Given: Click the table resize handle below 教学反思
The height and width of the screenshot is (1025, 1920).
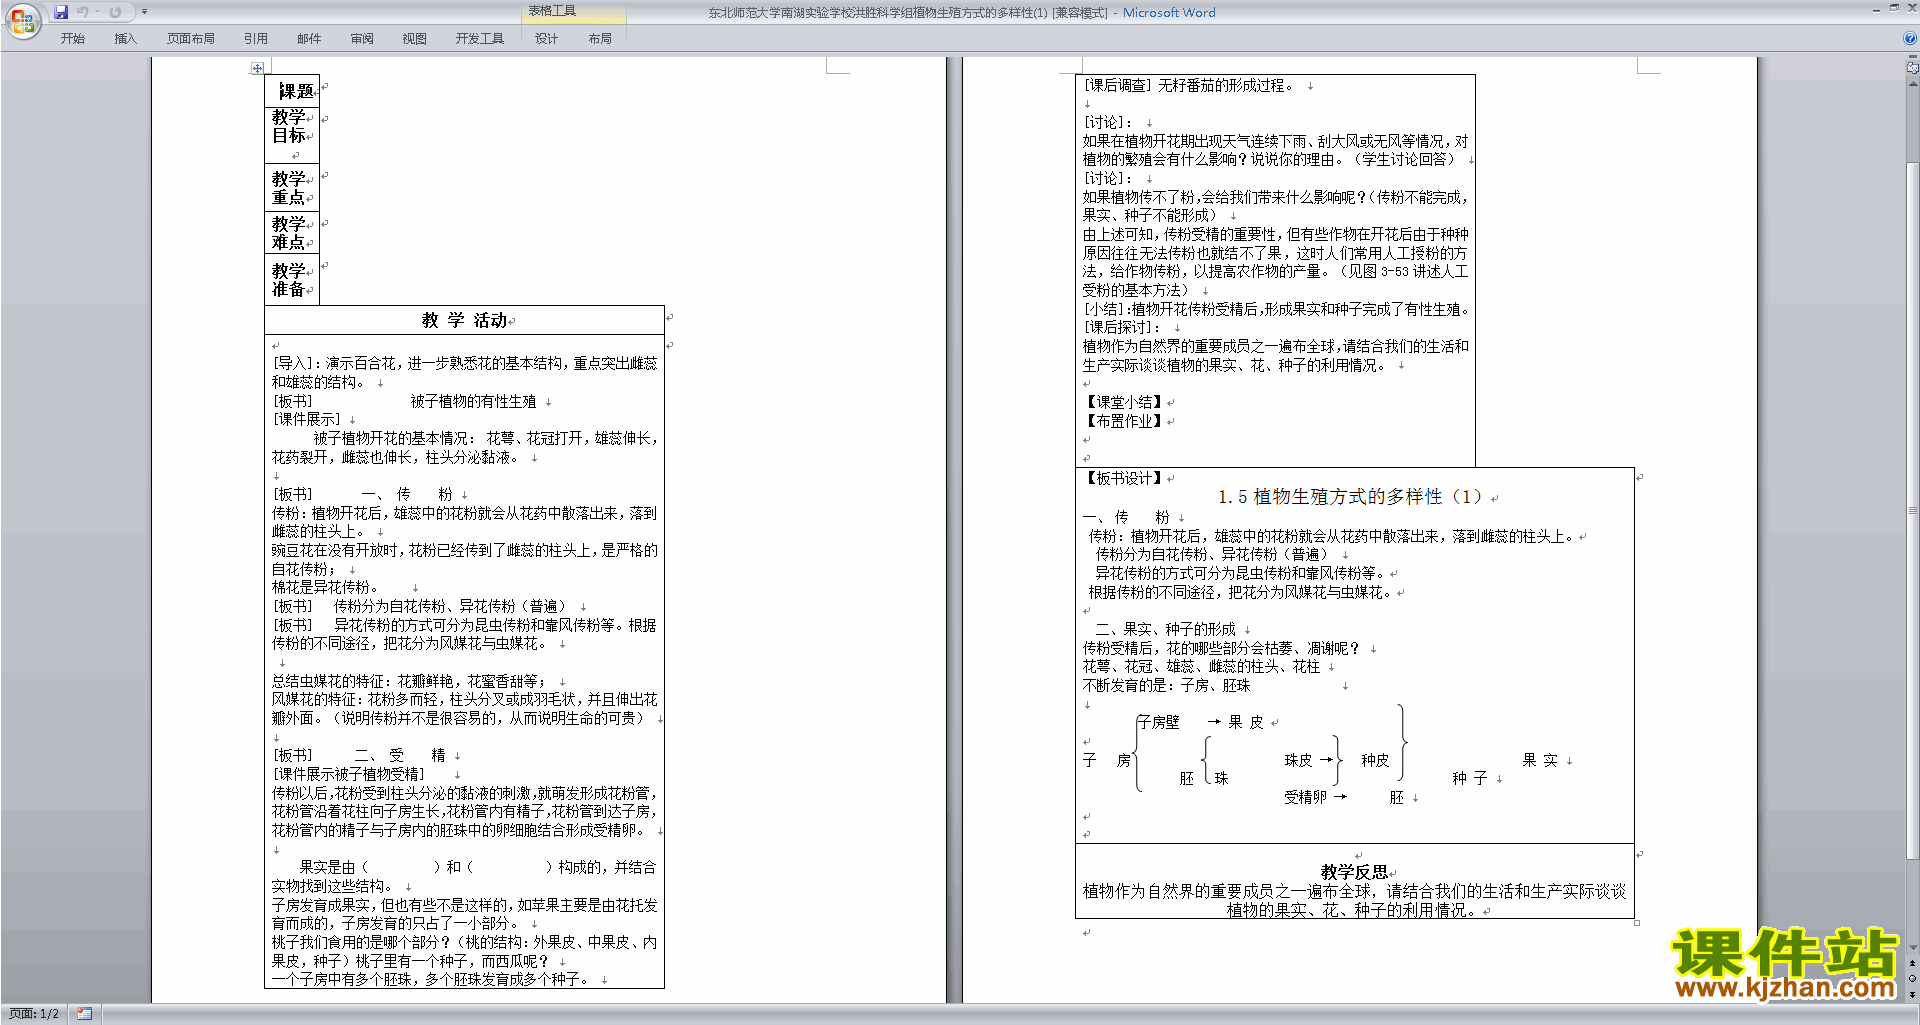Looking at the screenshot, I should (x=1637, y=923).
